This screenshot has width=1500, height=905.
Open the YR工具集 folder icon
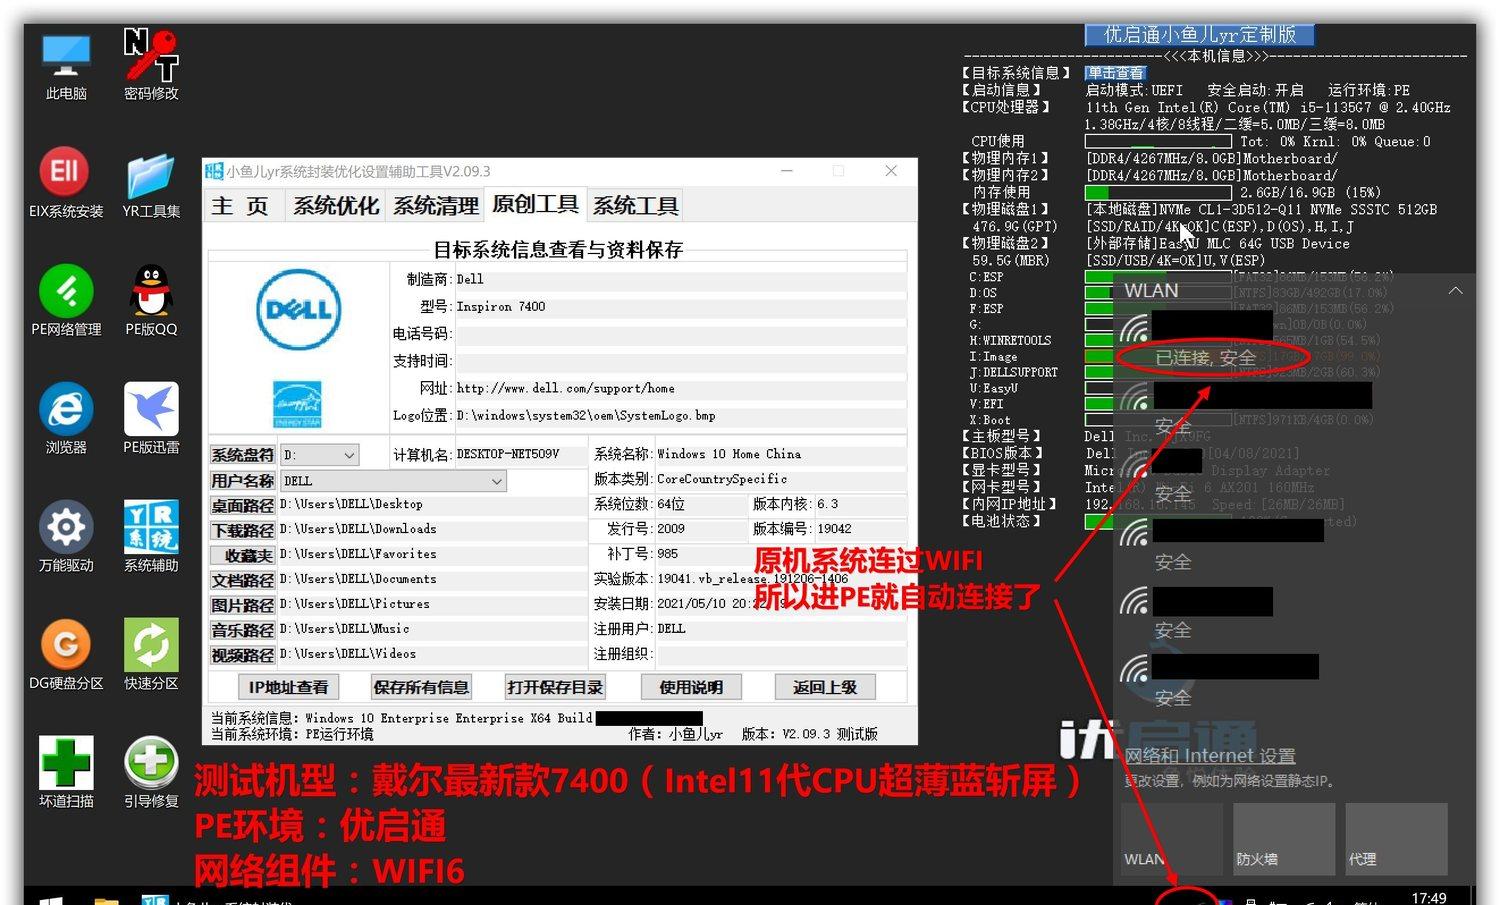click(151, 184)
